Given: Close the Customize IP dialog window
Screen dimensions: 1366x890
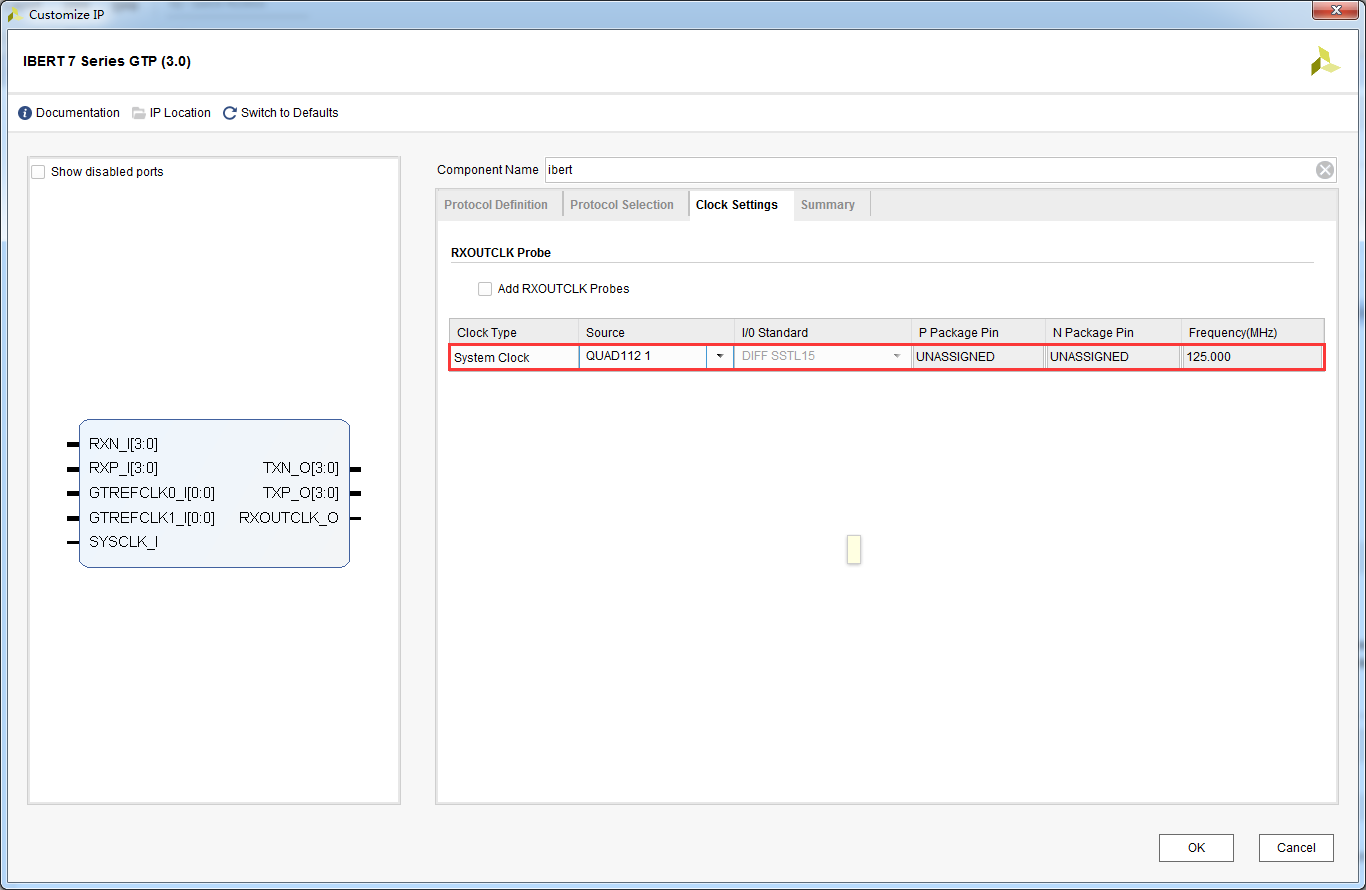Looking at the screenshot, I should [1337, 9].
